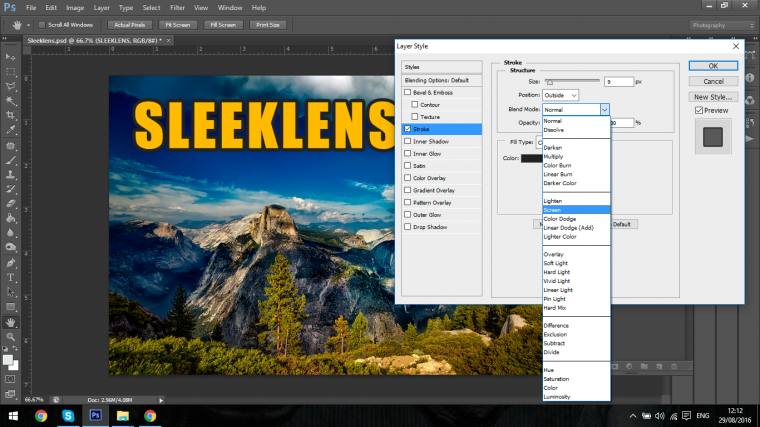Screen dimensions: 760x427
Task: Select the Lasso tool
Action: [x=10, y=86]
